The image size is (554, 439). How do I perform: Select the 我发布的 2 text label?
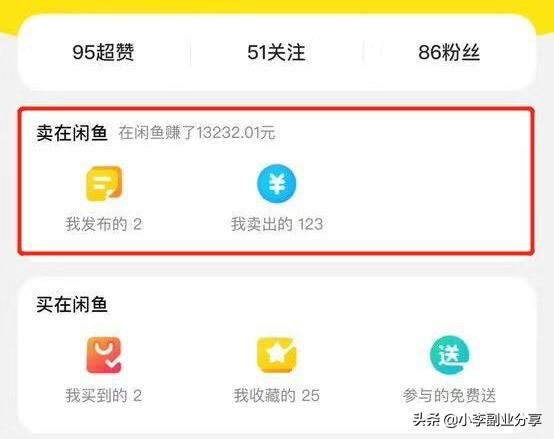[104, 224]
